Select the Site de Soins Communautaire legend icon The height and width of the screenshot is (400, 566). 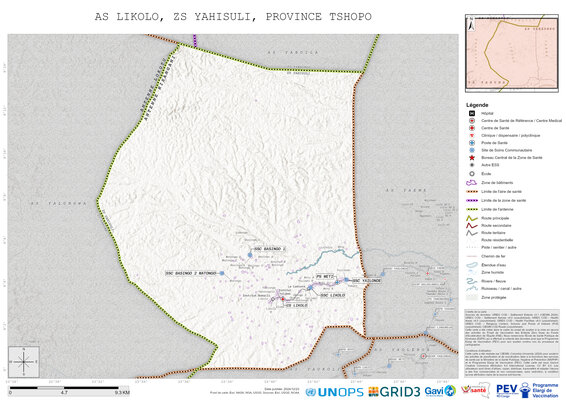pyautogui.click(x=472, y=150)
